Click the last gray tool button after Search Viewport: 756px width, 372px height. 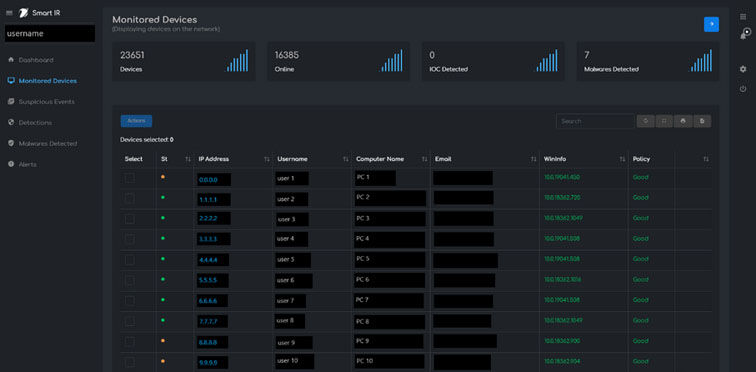[702, 121]
